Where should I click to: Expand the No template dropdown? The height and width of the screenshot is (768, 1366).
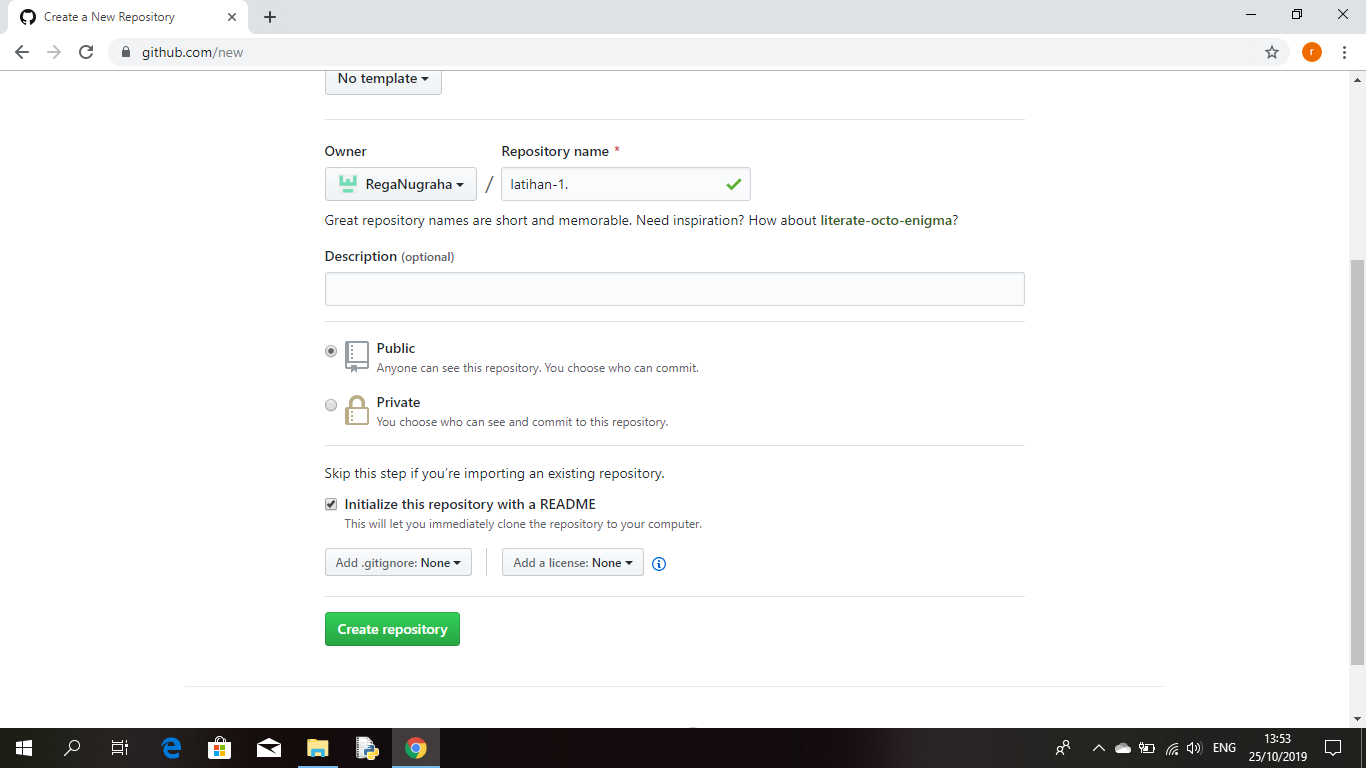383,79
